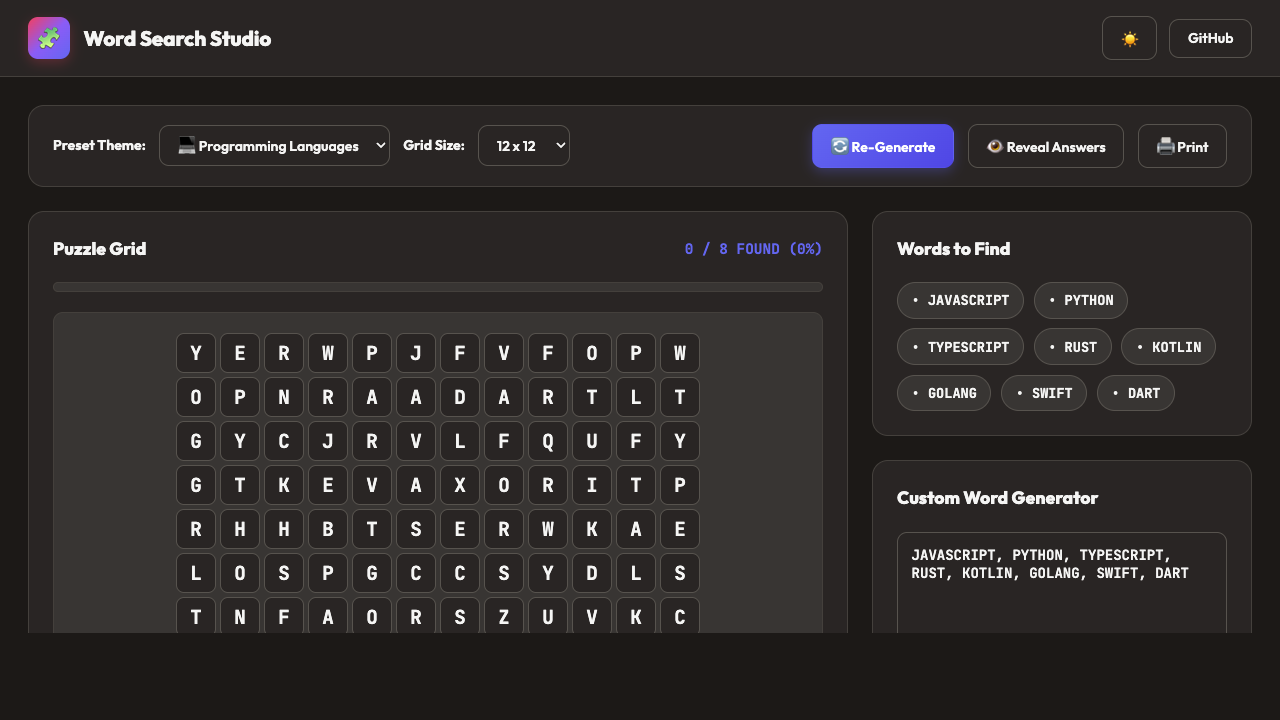Select the GOLANG word chip
1280x720 pixels.
coord(944,393)
